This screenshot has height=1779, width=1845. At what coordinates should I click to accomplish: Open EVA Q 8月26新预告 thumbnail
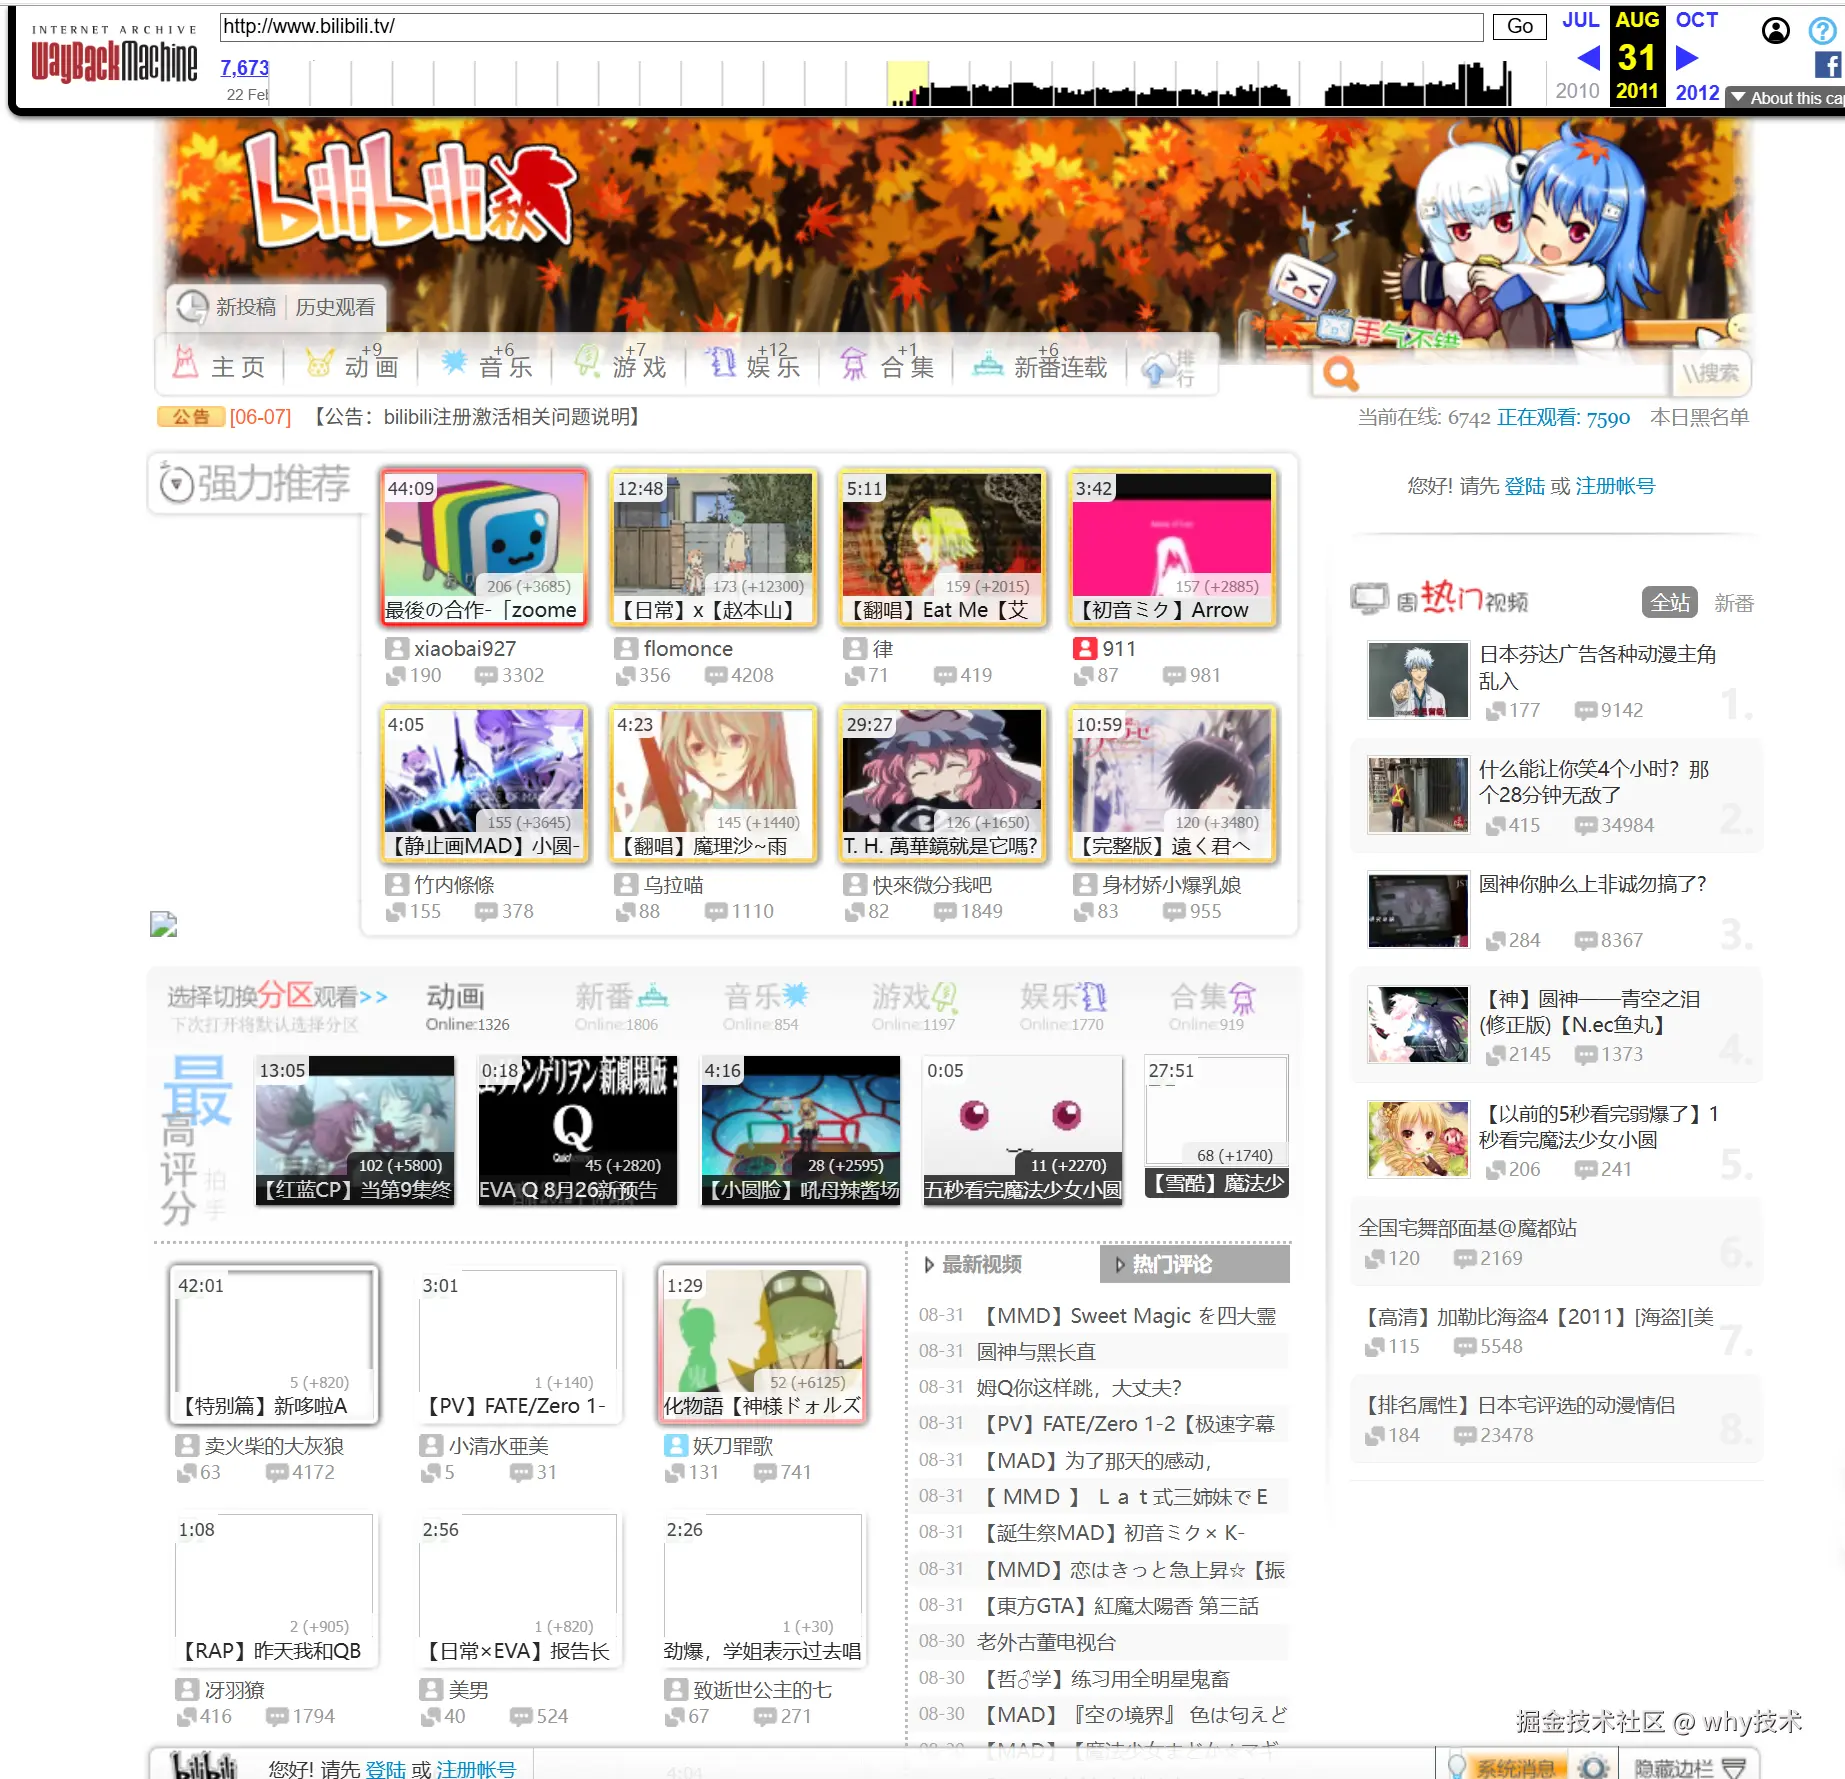(x=577, y=1129)
